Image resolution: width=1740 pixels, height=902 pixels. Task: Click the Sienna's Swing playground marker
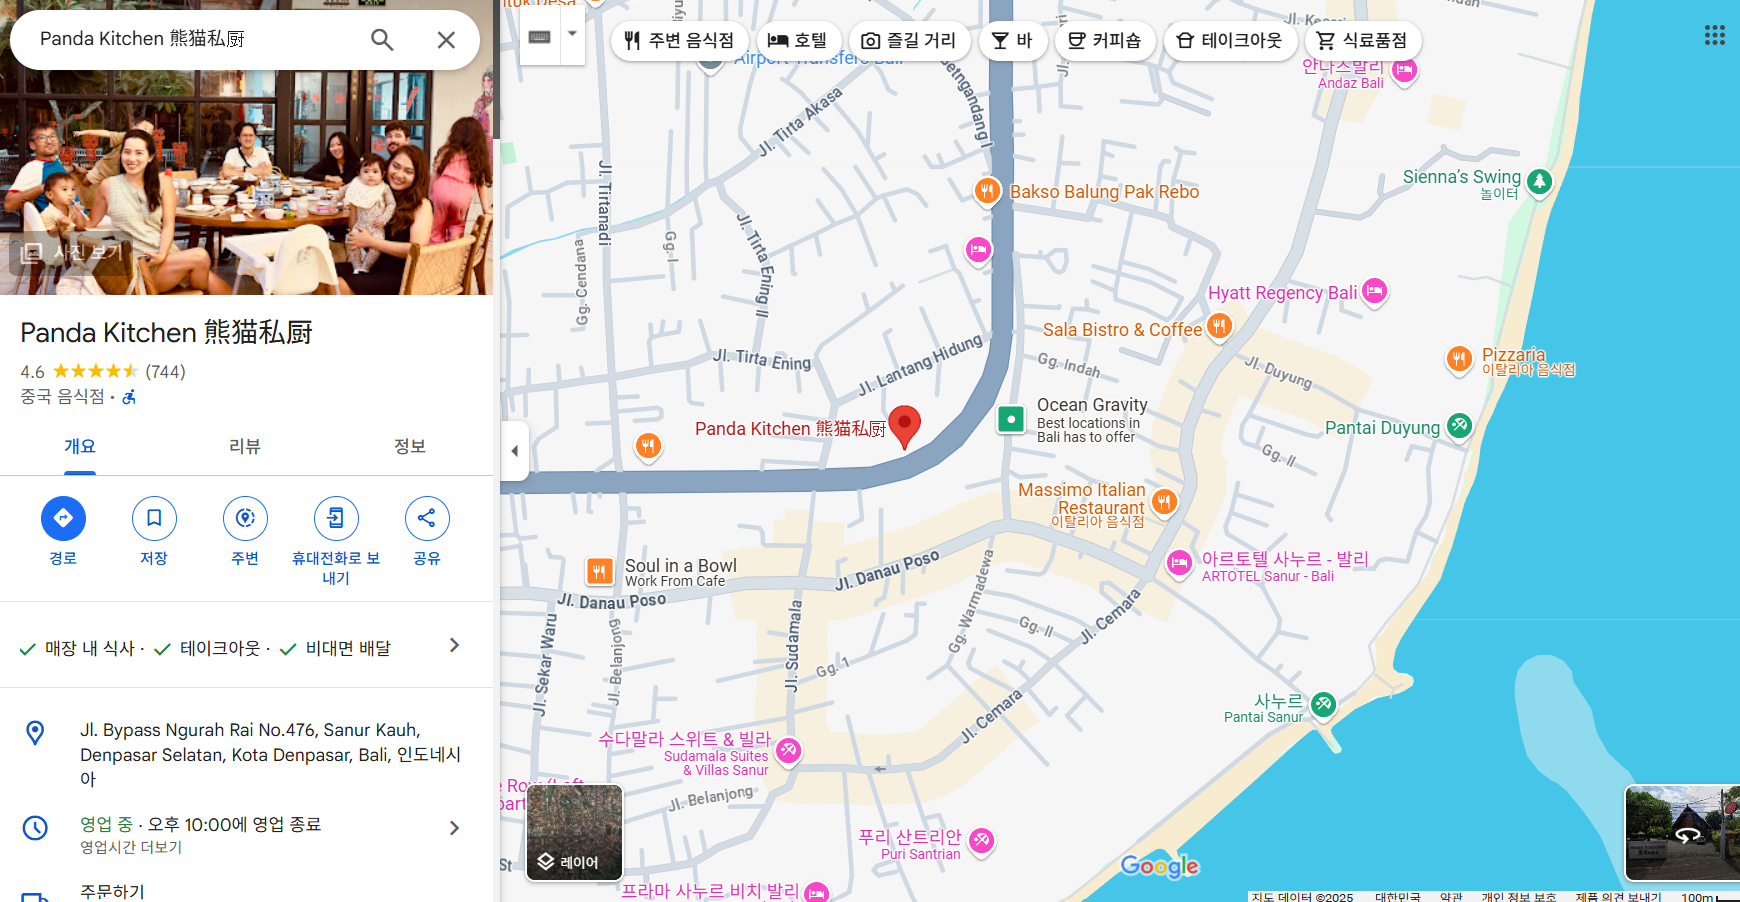point(1539,182)
